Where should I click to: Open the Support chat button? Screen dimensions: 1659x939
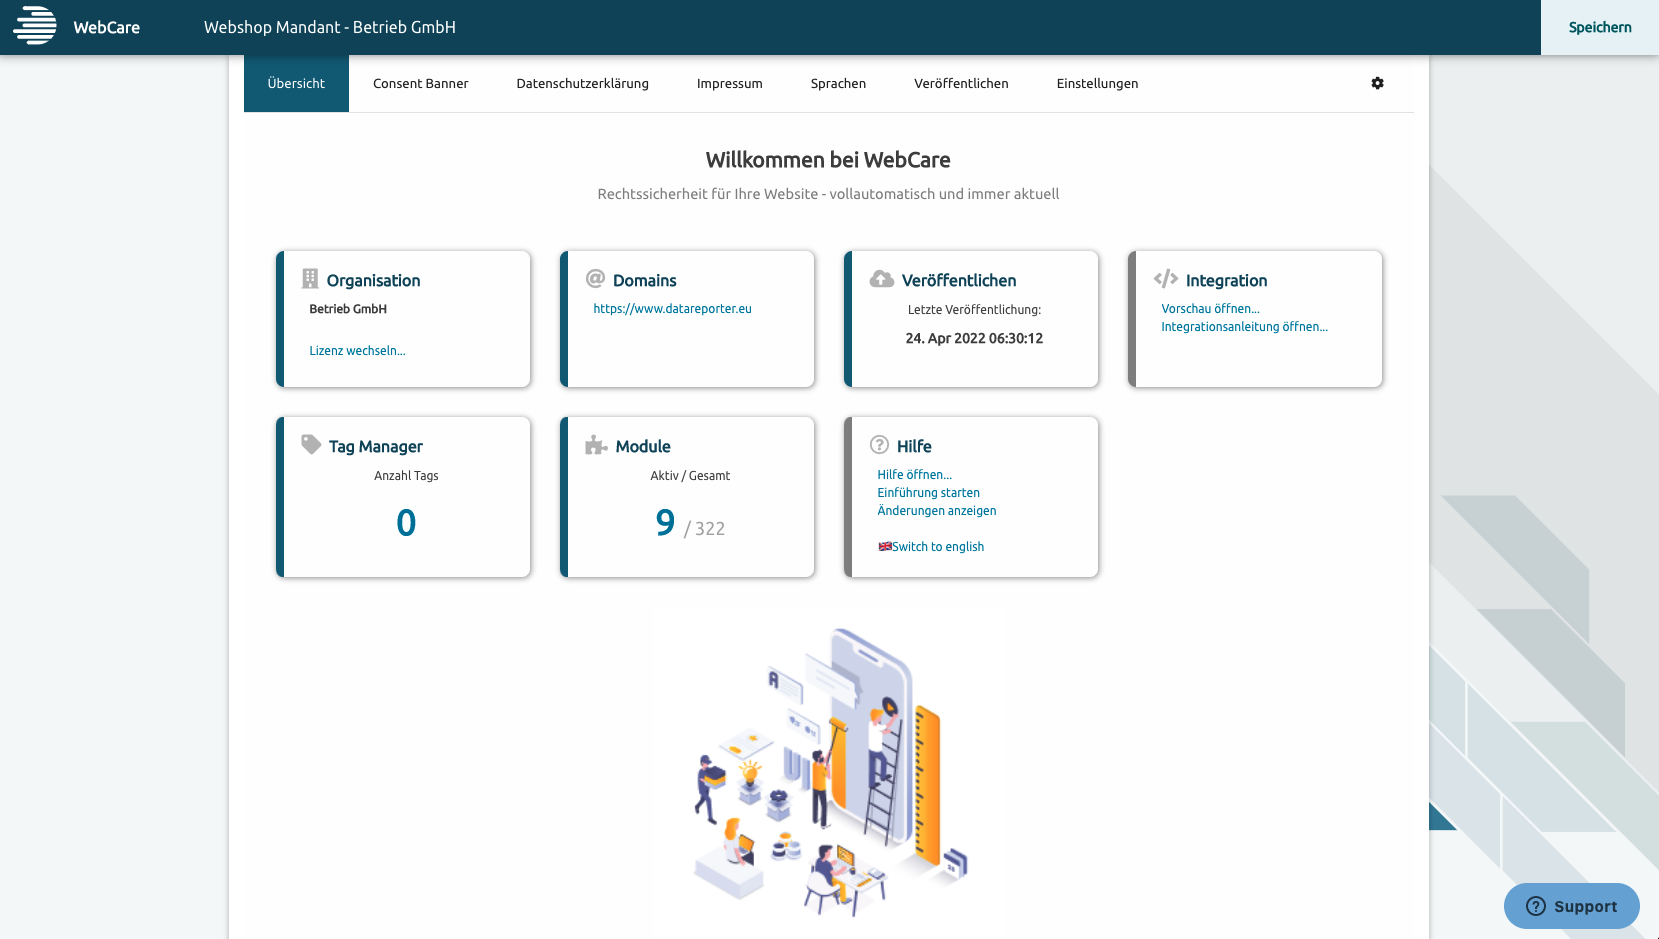(1571, 906)
